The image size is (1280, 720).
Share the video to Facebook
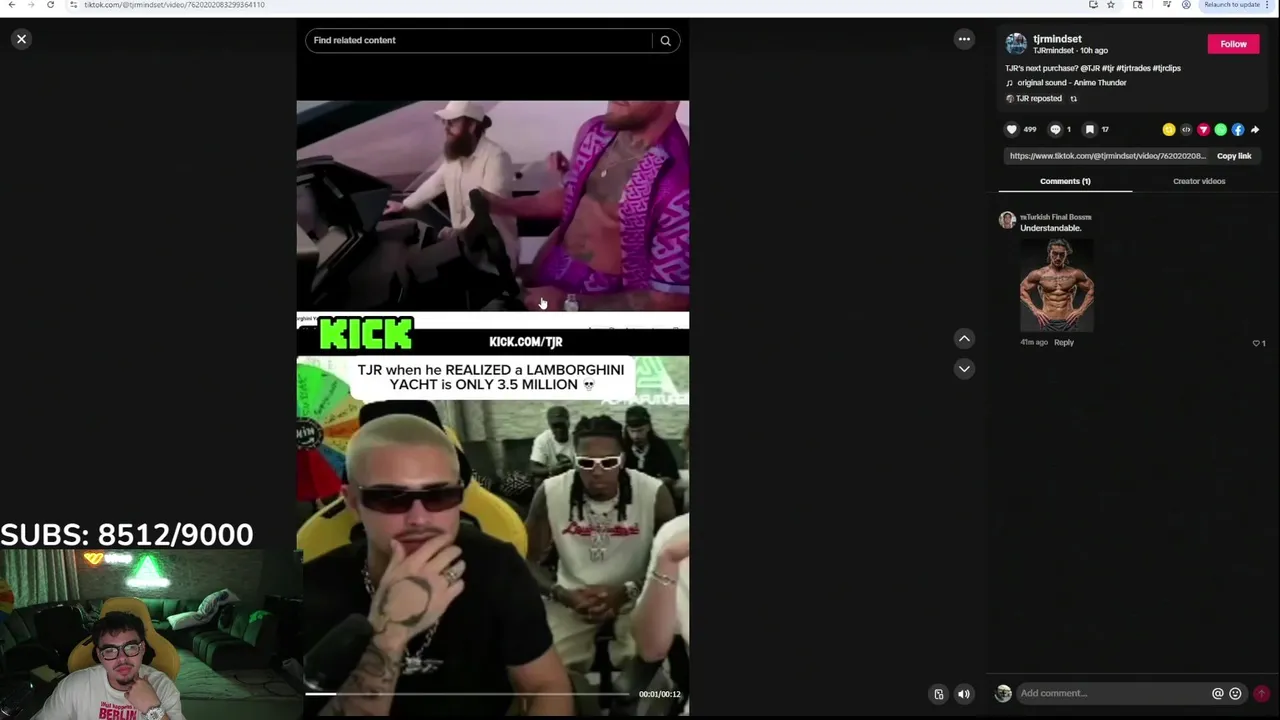click(x=1238, y=129)
